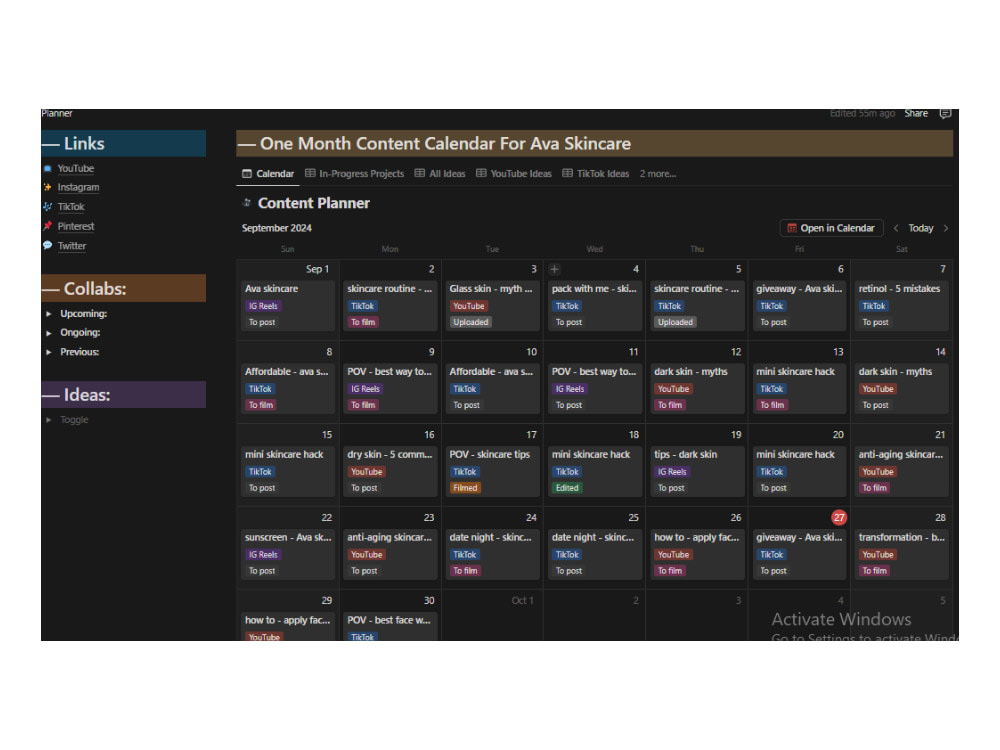Click the Collabs heading in sidebar
Viewport: 1000px width, 750px height.
pyautogui.click(x=94, y=288)
